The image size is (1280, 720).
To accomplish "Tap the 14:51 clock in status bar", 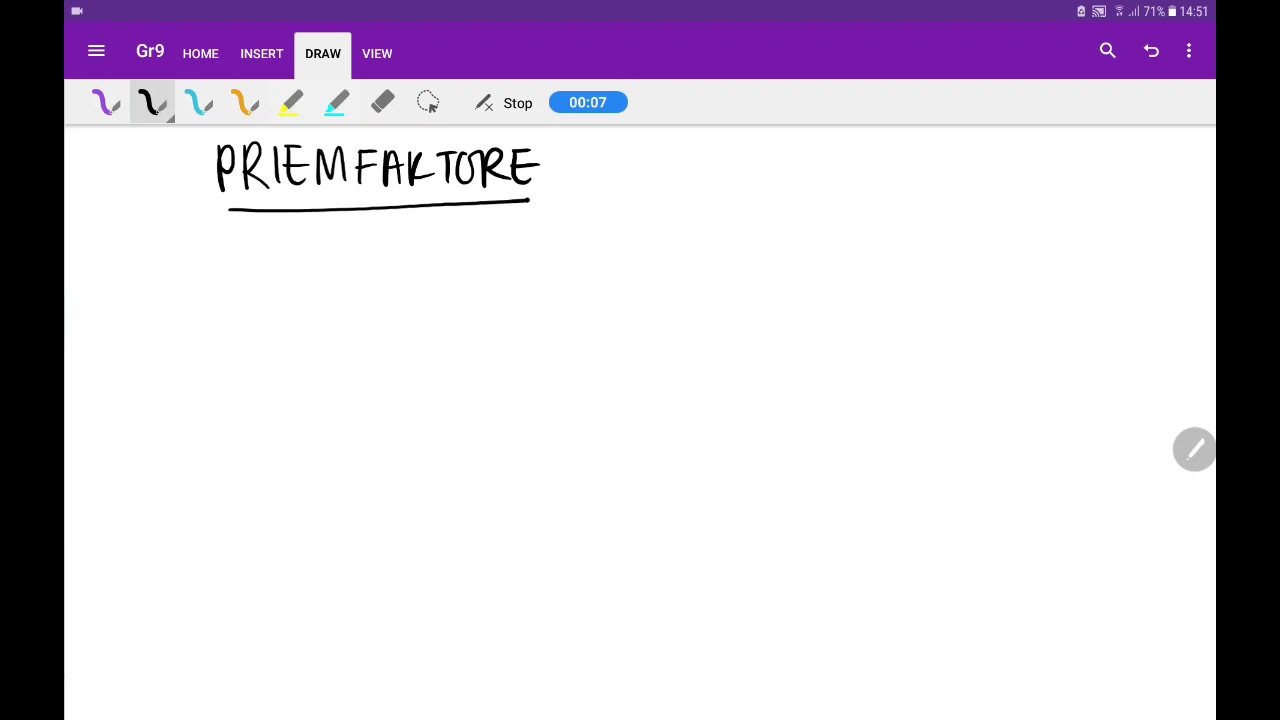I will point(1194,11).
